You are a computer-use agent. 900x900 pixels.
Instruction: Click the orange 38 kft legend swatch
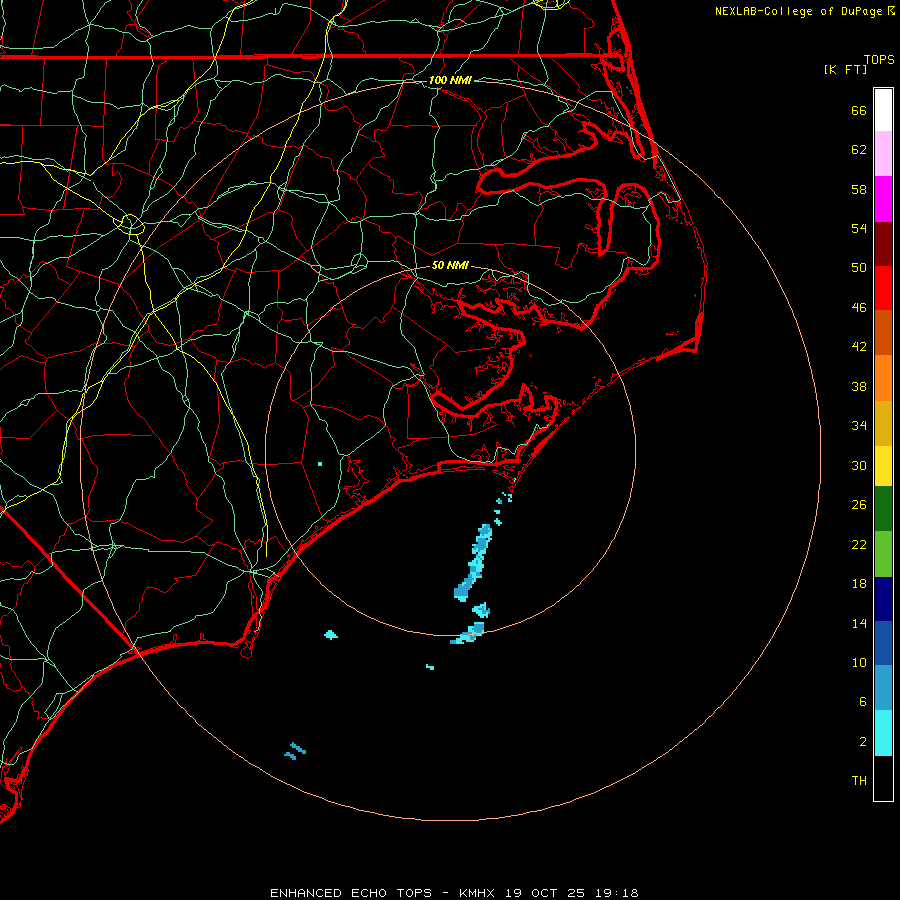883,378
